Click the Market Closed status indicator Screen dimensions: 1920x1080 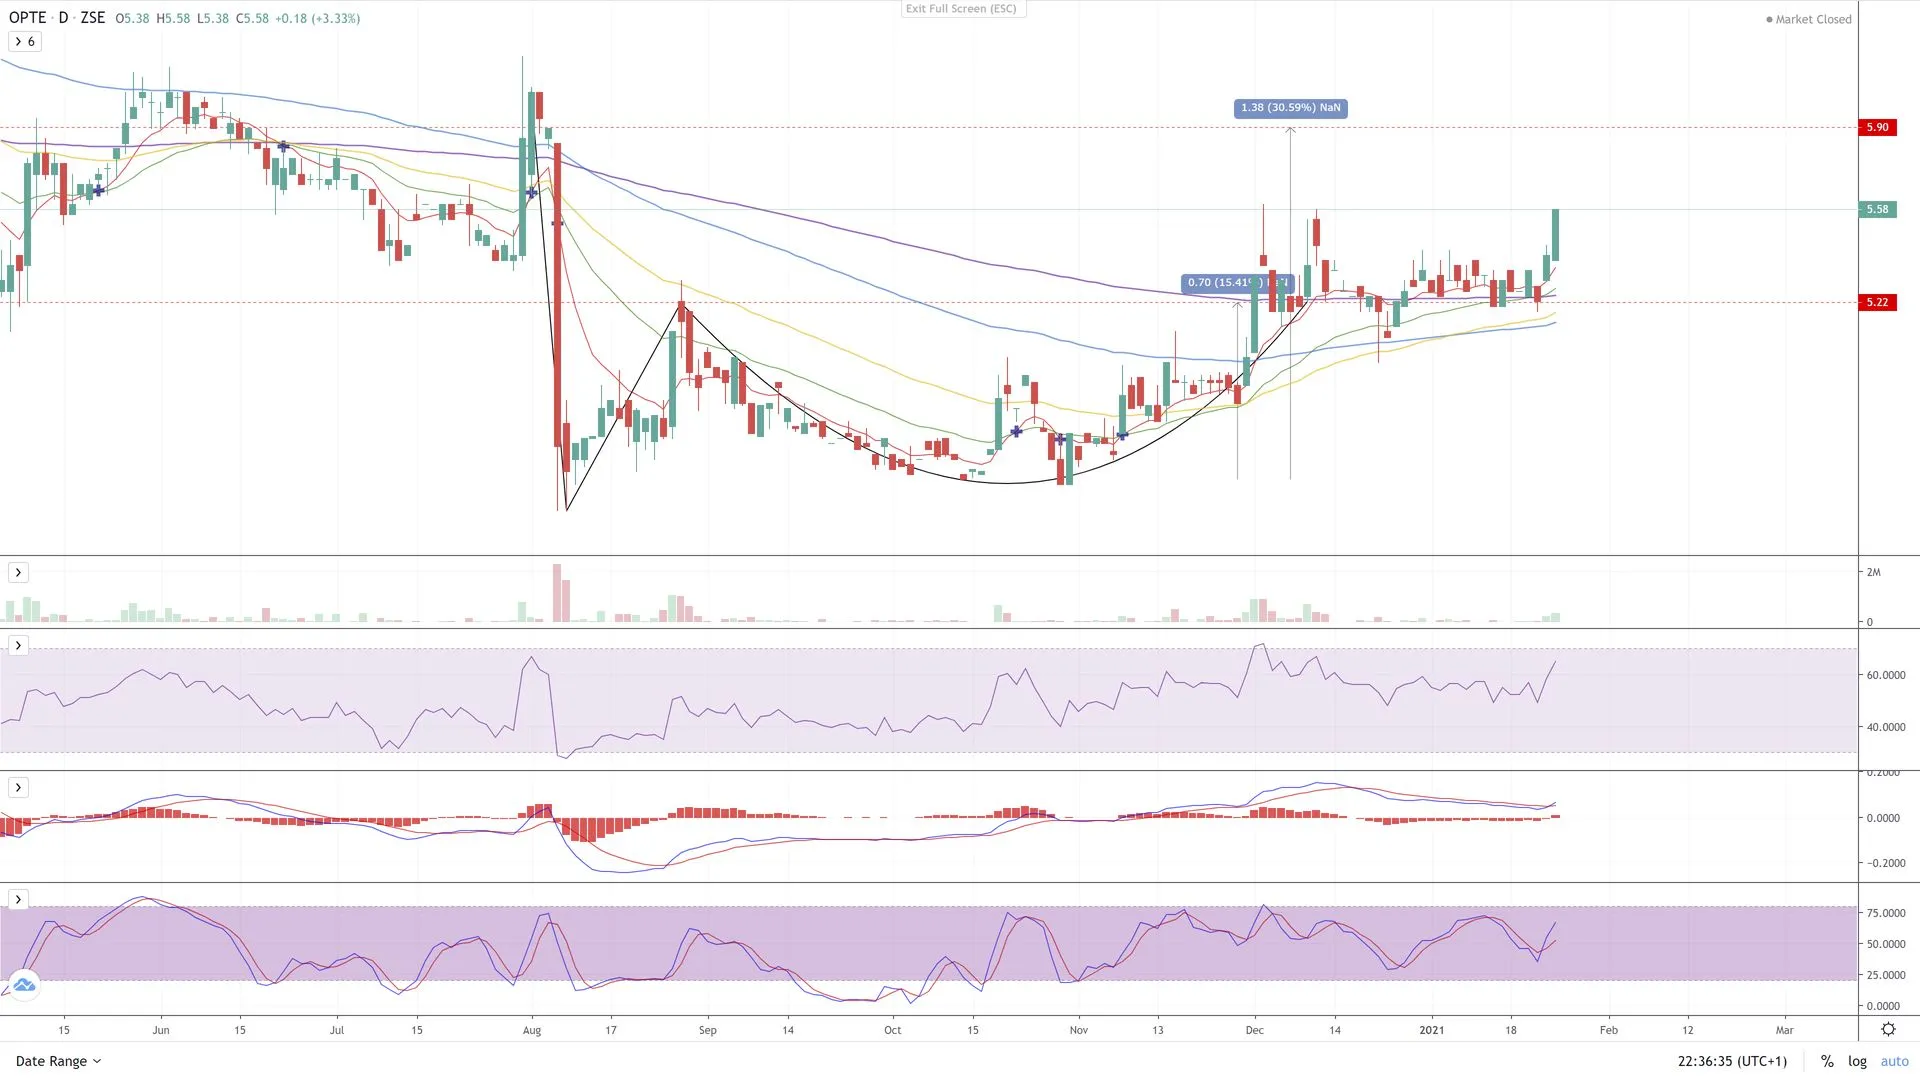click(1808, 19)
